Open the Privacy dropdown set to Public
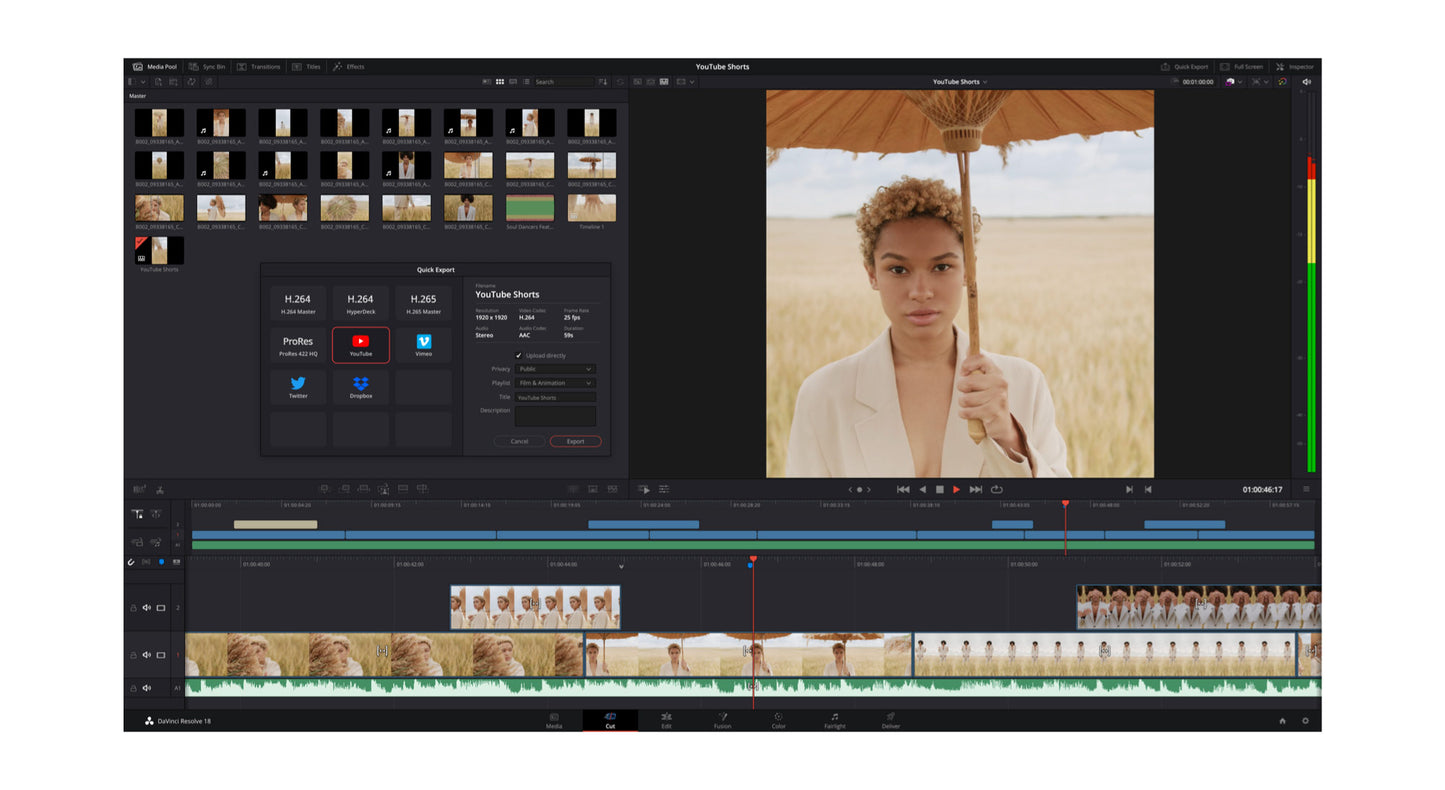Image resolution: width=1445 pixels, height=790 pixels. (555, 369)
